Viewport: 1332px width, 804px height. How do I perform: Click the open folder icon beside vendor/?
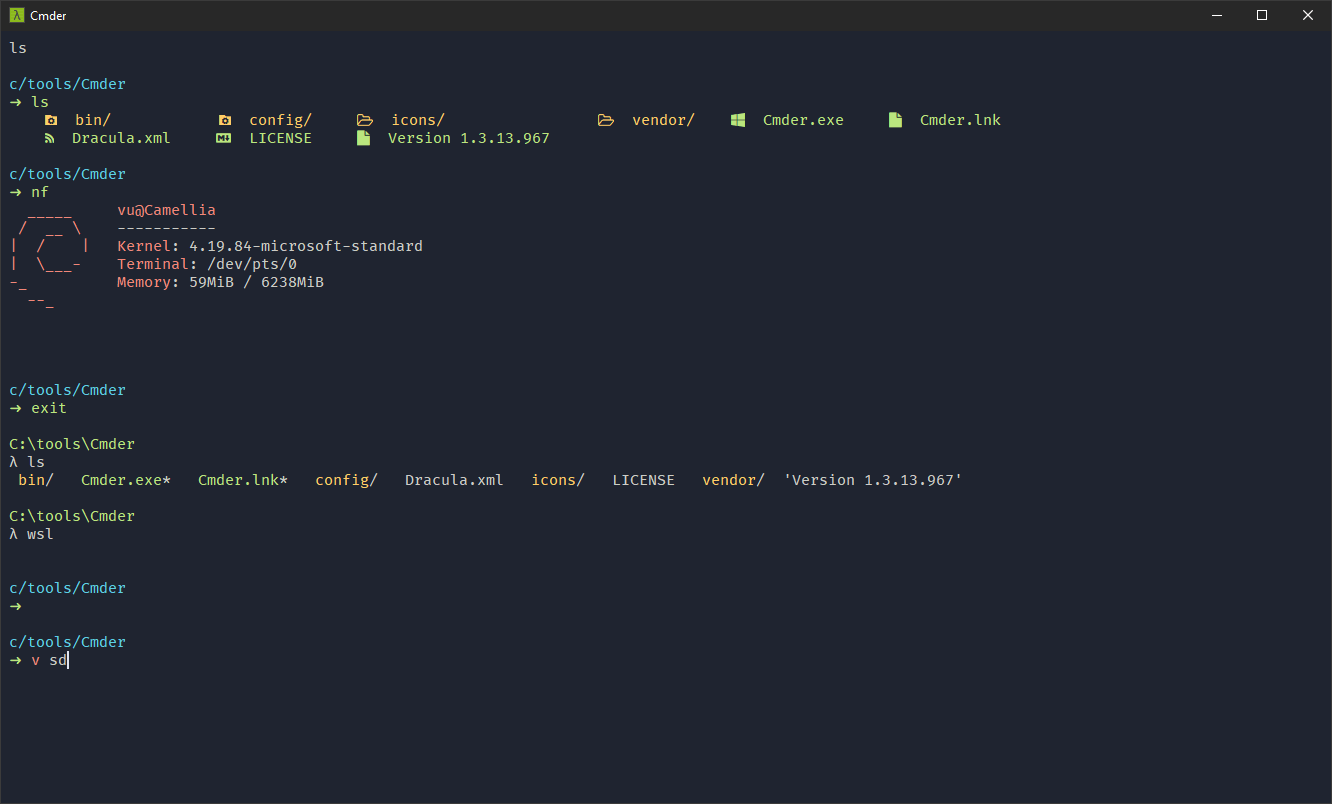606,120
